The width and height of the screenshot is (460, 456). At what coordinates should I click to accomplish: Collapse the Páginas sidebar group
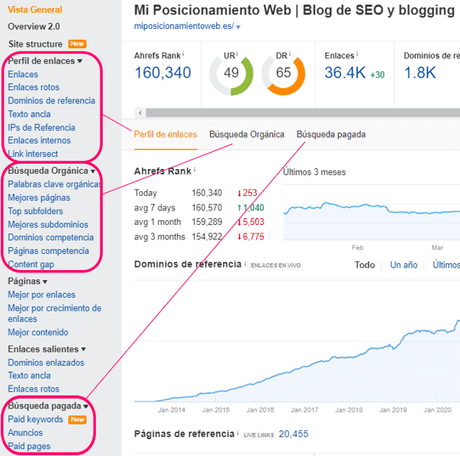click(27, 281)
